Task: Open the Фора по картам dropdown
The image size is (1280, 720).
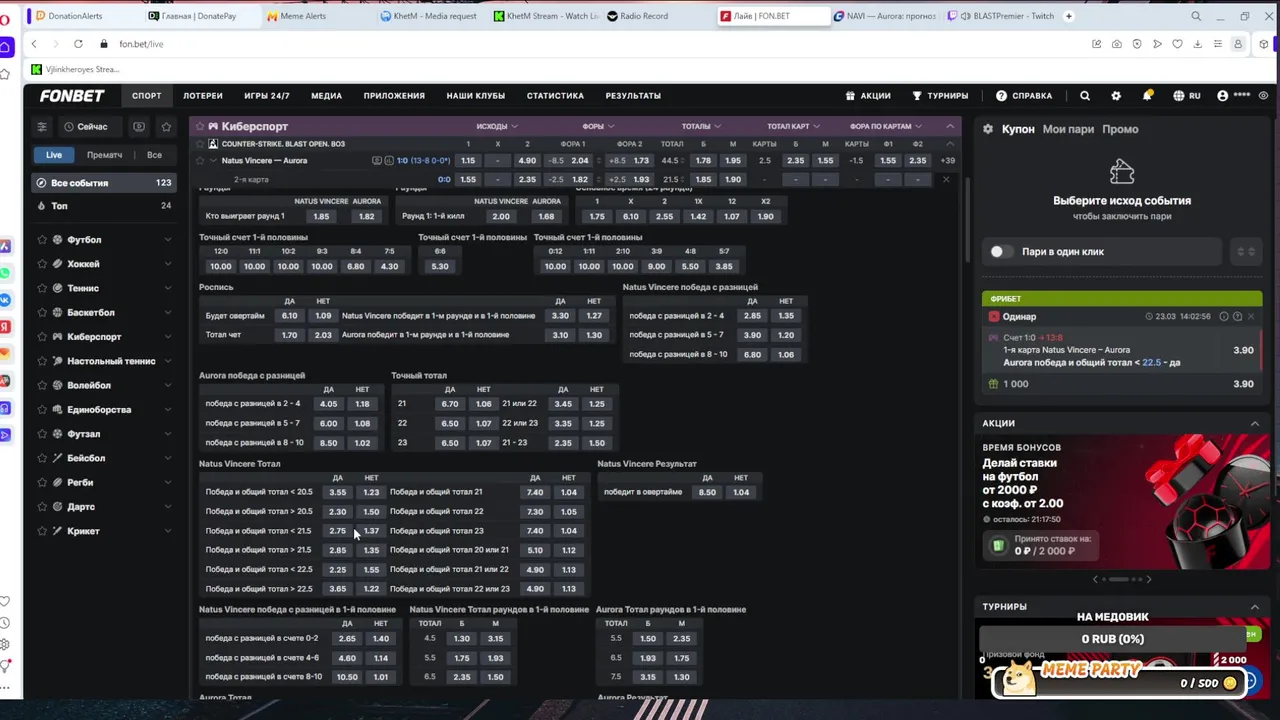Action: coord(885,127)
